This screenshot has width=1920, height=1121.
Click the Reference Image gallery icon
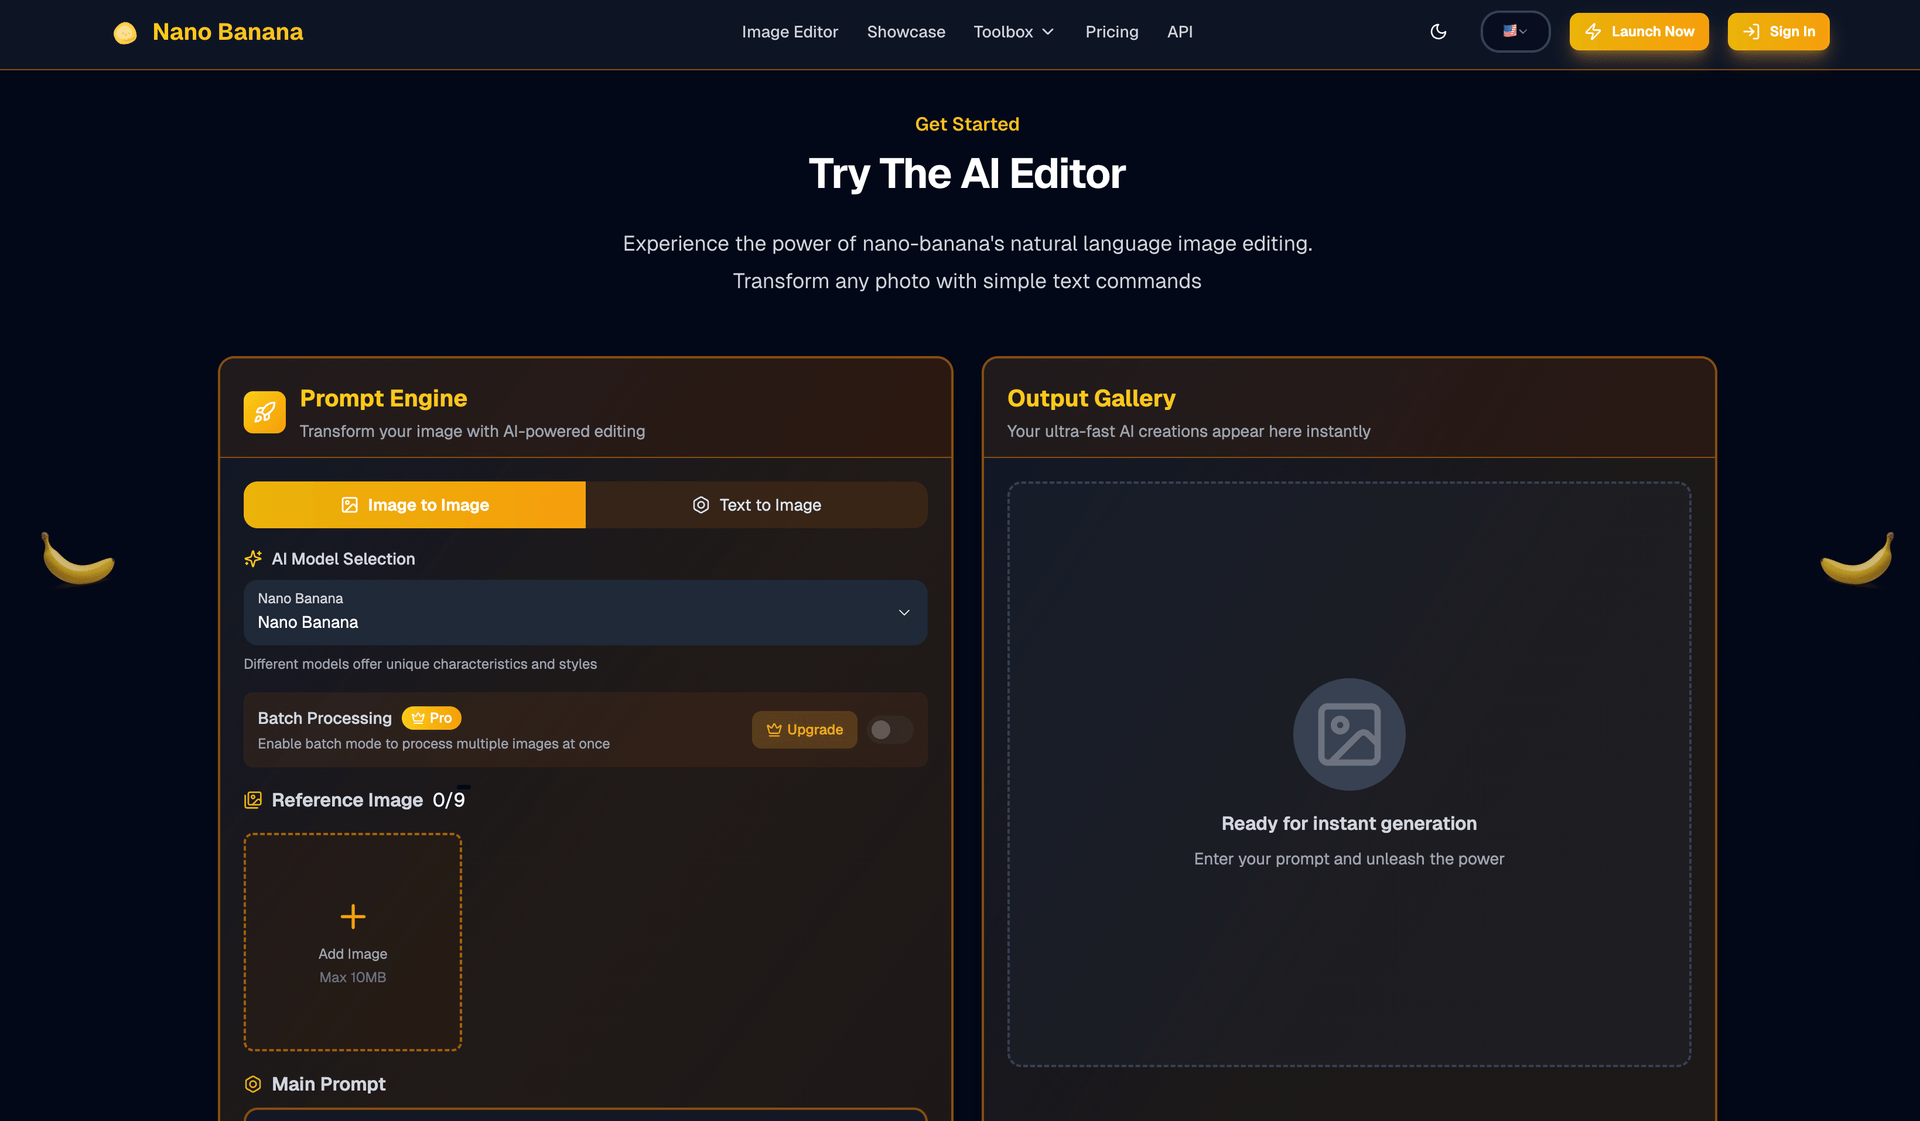[x=253, y=800]
